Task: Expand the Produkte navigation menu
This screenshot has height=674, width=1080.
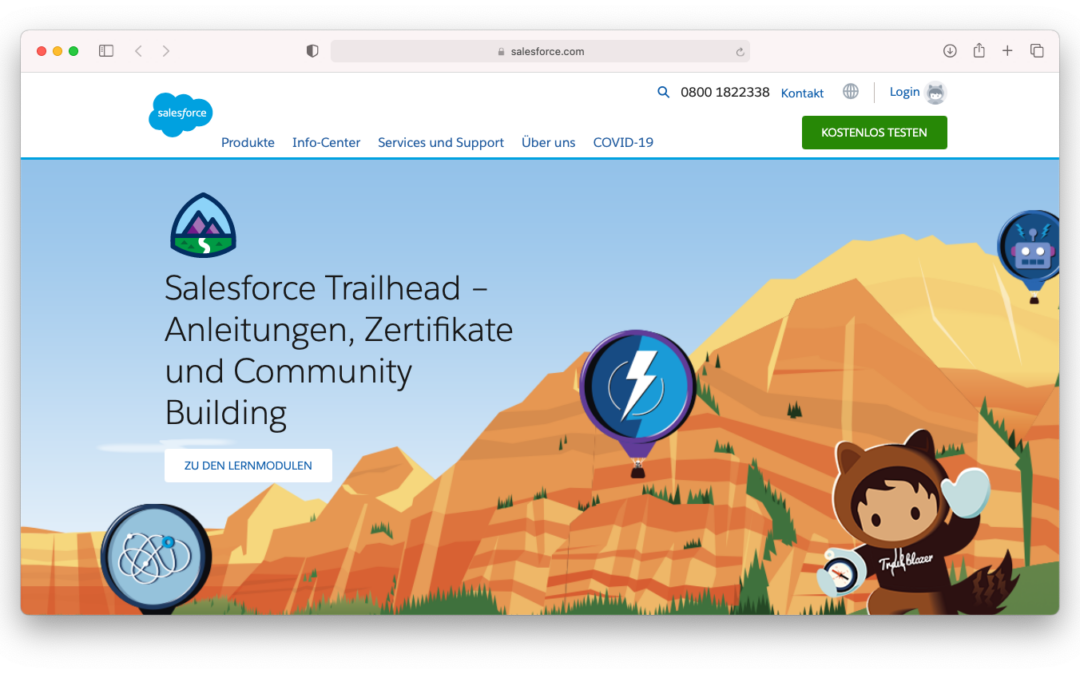Action: 248,143
